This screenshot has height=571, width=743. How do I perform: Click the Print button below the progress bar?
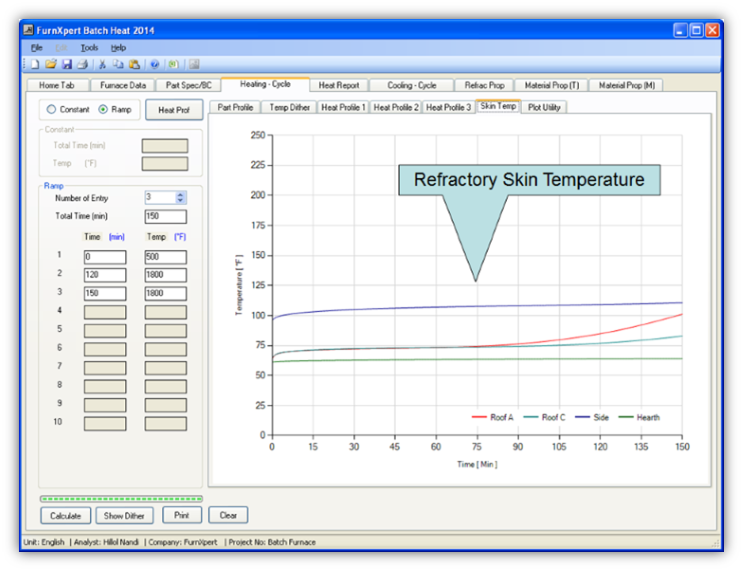(181, 515)
